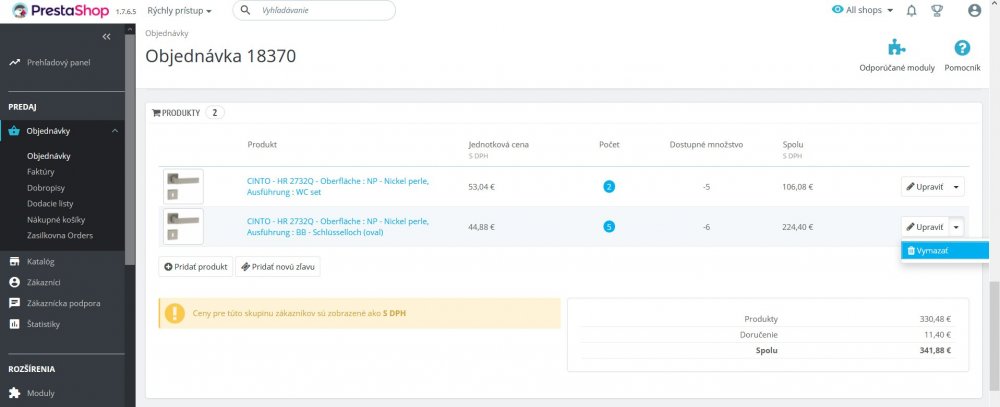Click the Pomocník help icon

click(x=962, y=48)
